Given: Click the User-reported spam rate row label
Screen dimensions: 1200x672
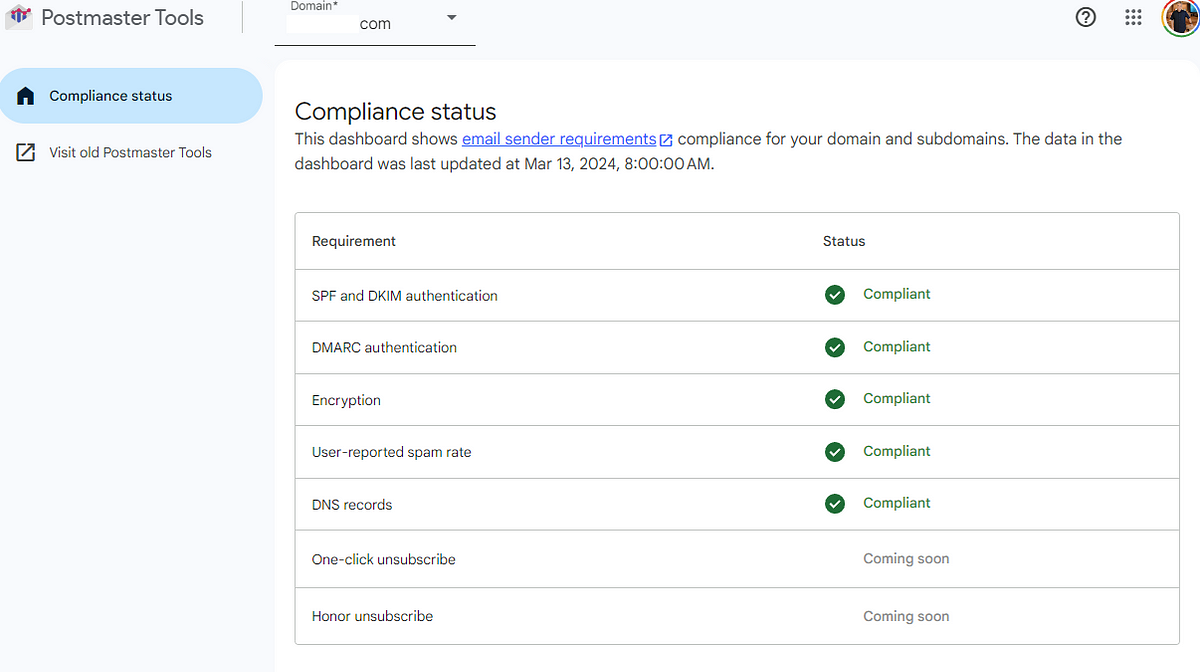Looking at the screenshot, I should pos(392,452).
